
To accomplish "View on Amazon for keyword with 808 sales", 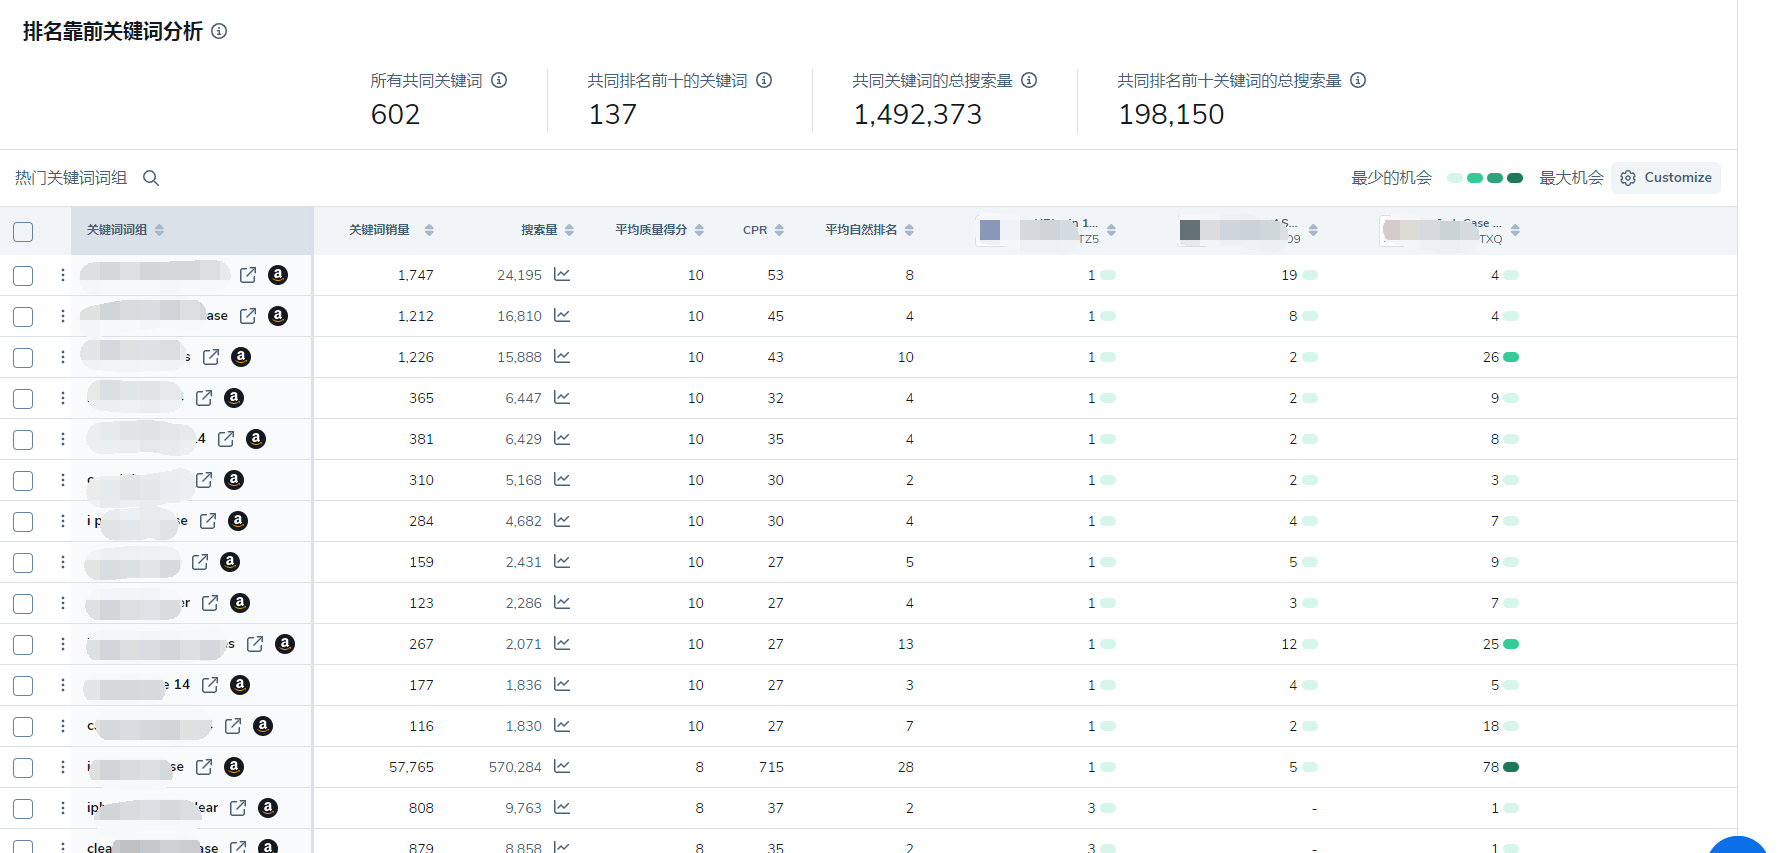I will [x=268, y=808].
